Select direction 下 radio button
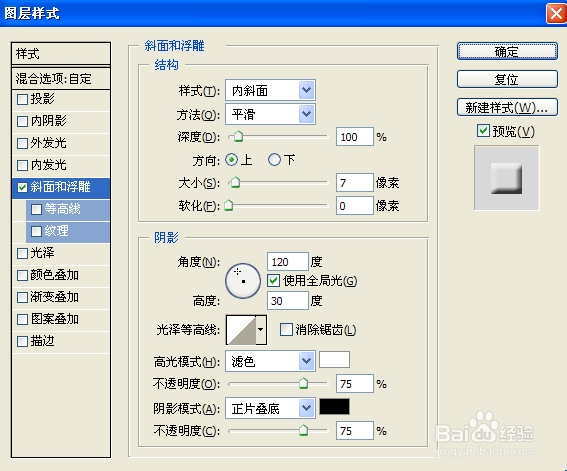567x471 pixels. (274, 160)
